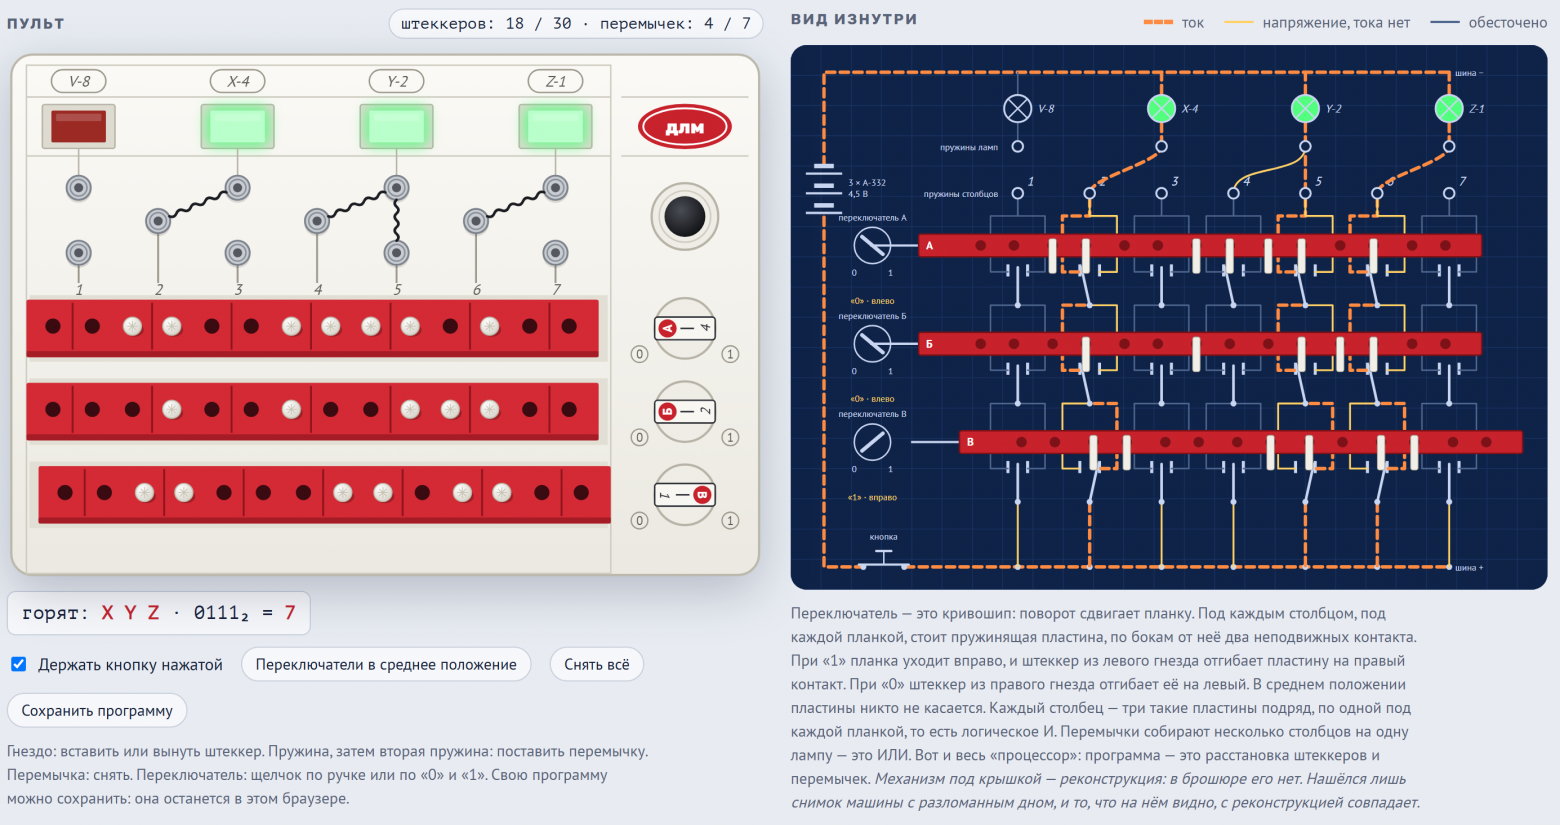The image size is (1560, 825).
Task: Click the "ВИД ИЗНУТРИ" heading
Action: 854,19
